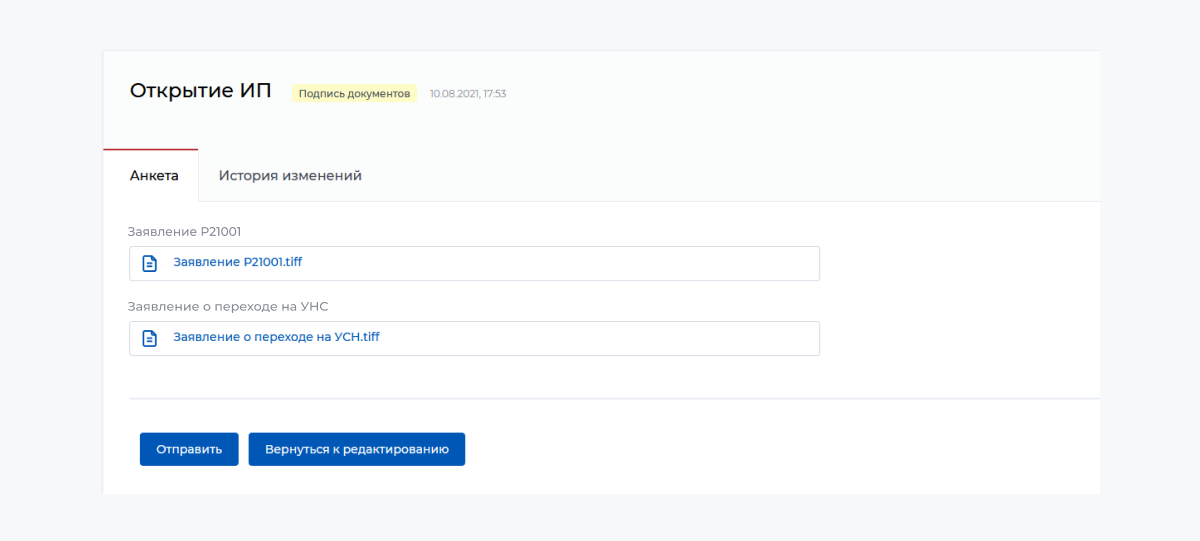
Task: Click the Открытие ИП page heading
Action: click(x=200, y=91)
